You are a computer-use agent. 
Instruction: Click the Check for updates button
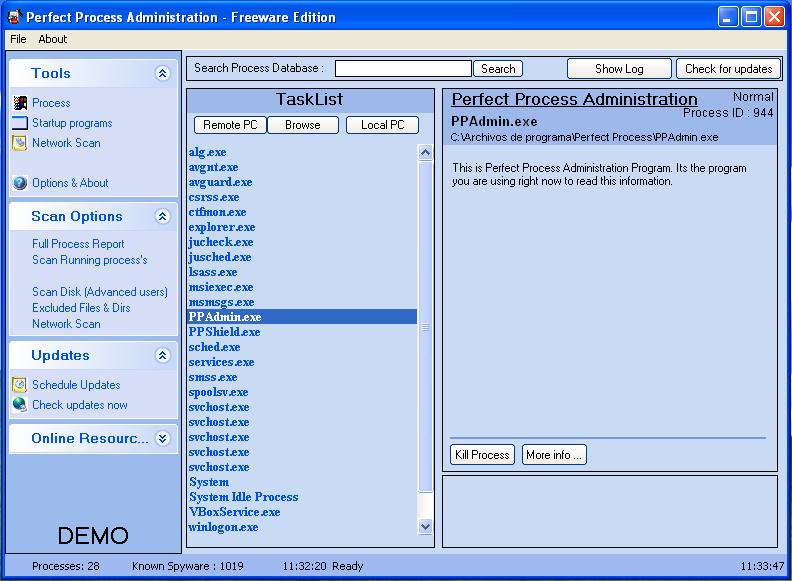(728, 69)
